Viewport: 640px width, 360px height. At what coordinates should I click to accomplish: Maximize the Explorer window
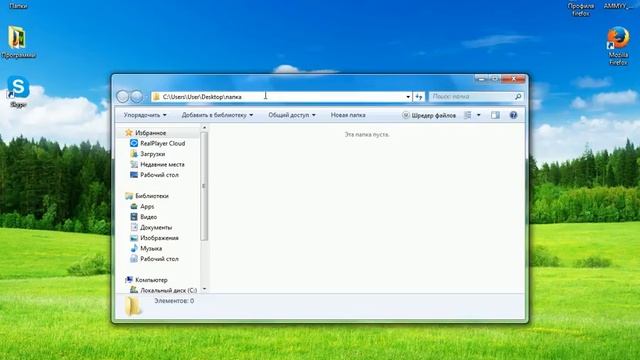494,79
